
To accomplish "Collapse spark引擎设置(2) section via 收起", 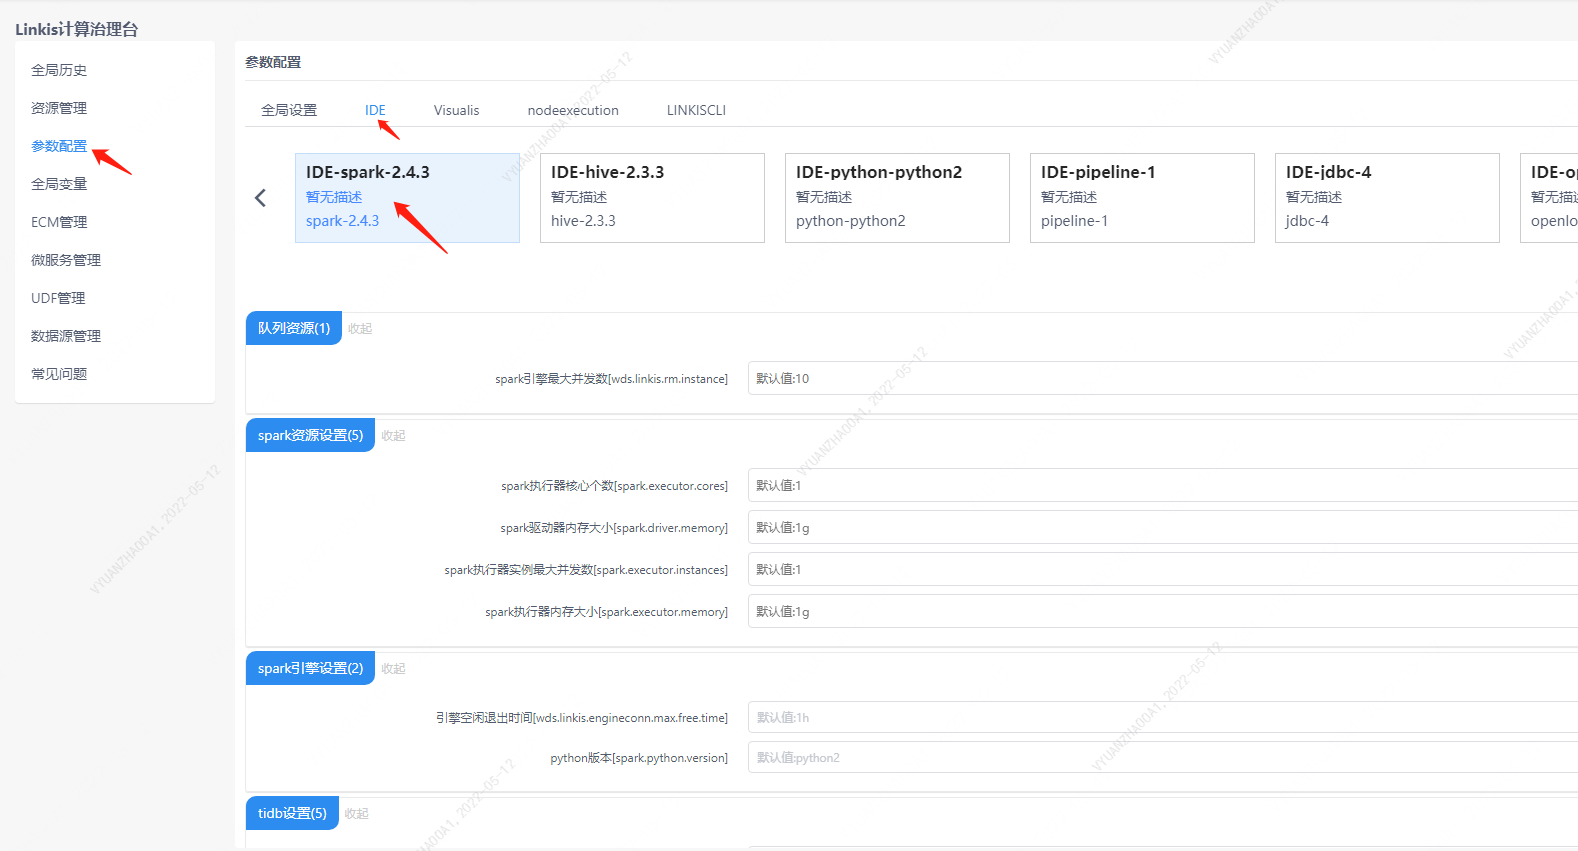I will click(393, 669).
